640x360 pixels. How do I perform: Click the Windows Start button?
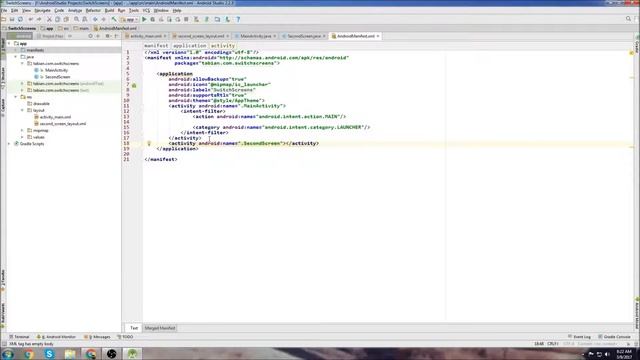[x=7, y=354]
